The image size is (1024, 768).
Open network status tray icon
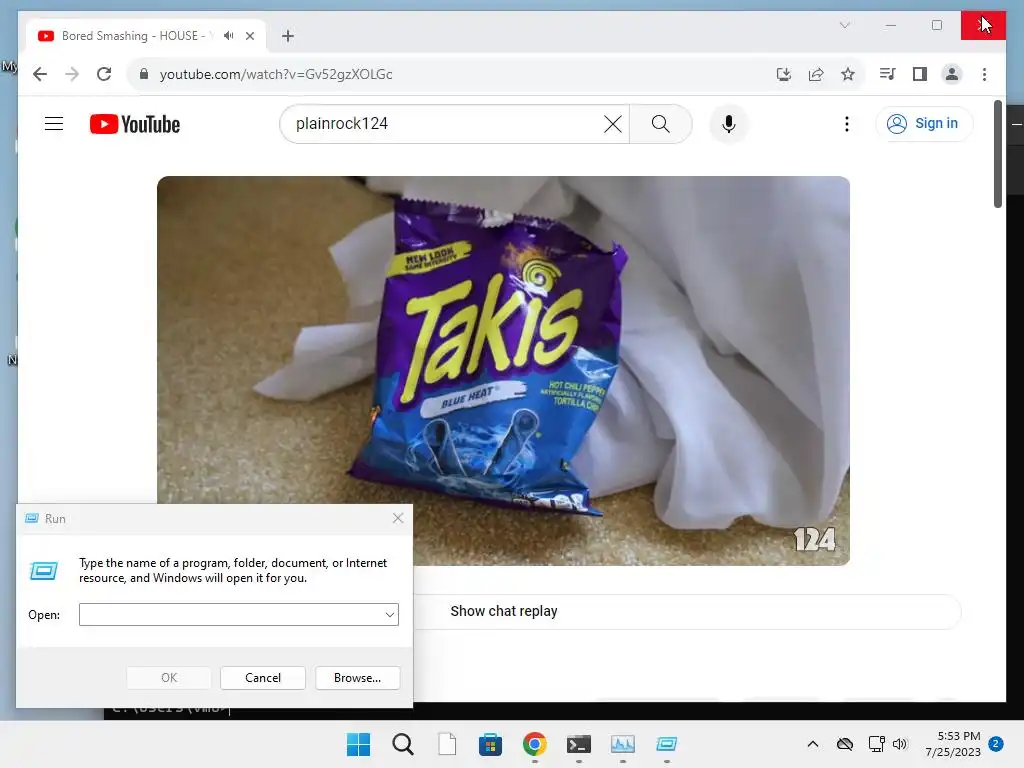point(876,744)
